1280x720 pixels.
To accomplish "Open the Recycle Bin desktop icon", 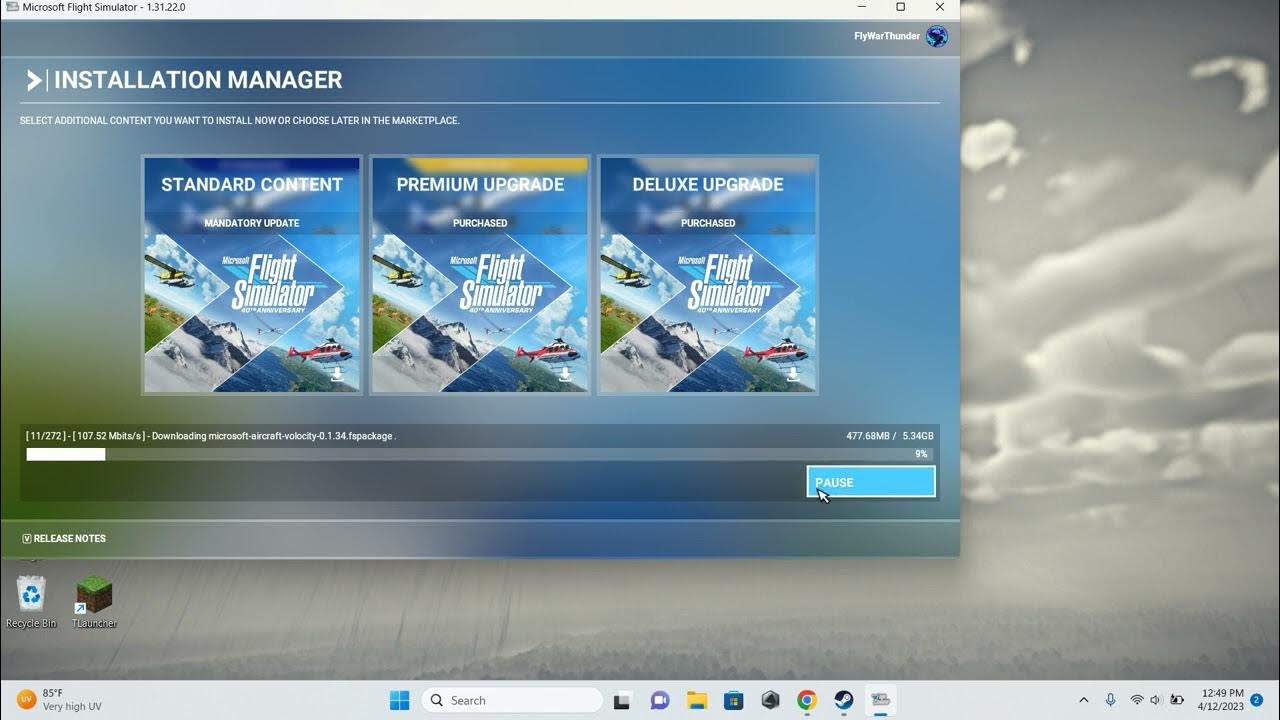I will coord(31,602).
